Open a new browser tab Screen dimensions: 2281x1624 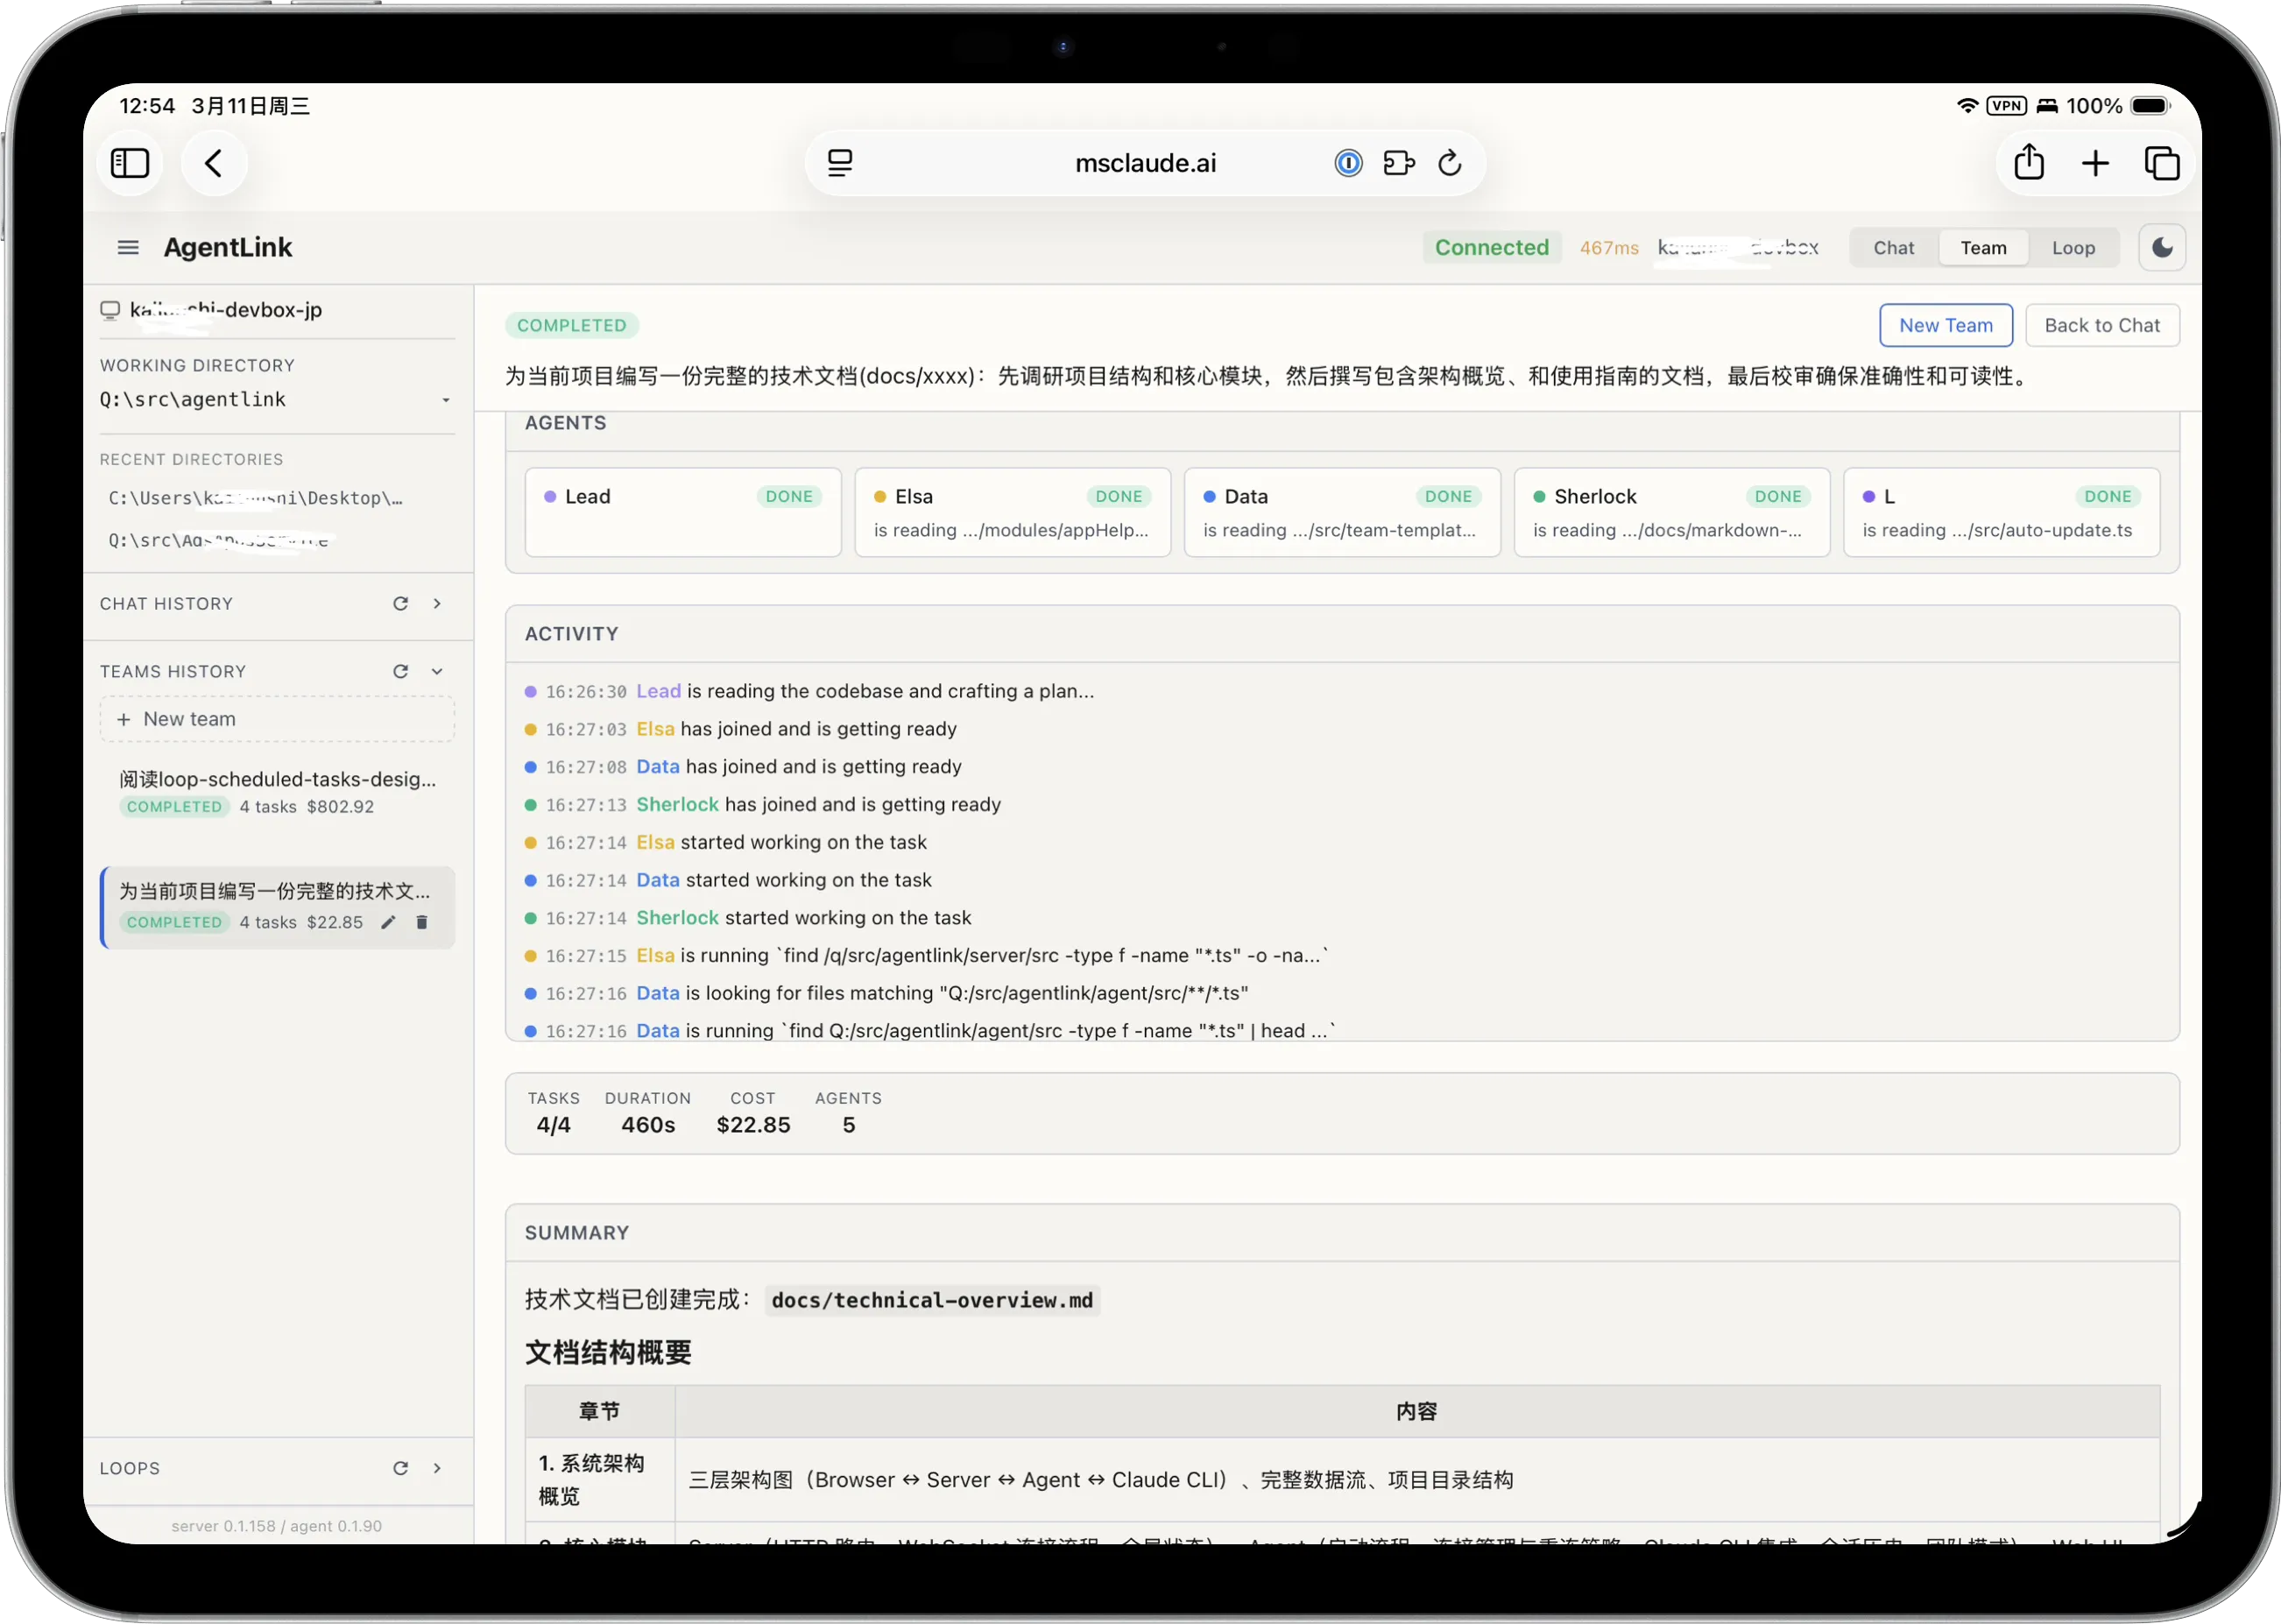point(2096,163)
